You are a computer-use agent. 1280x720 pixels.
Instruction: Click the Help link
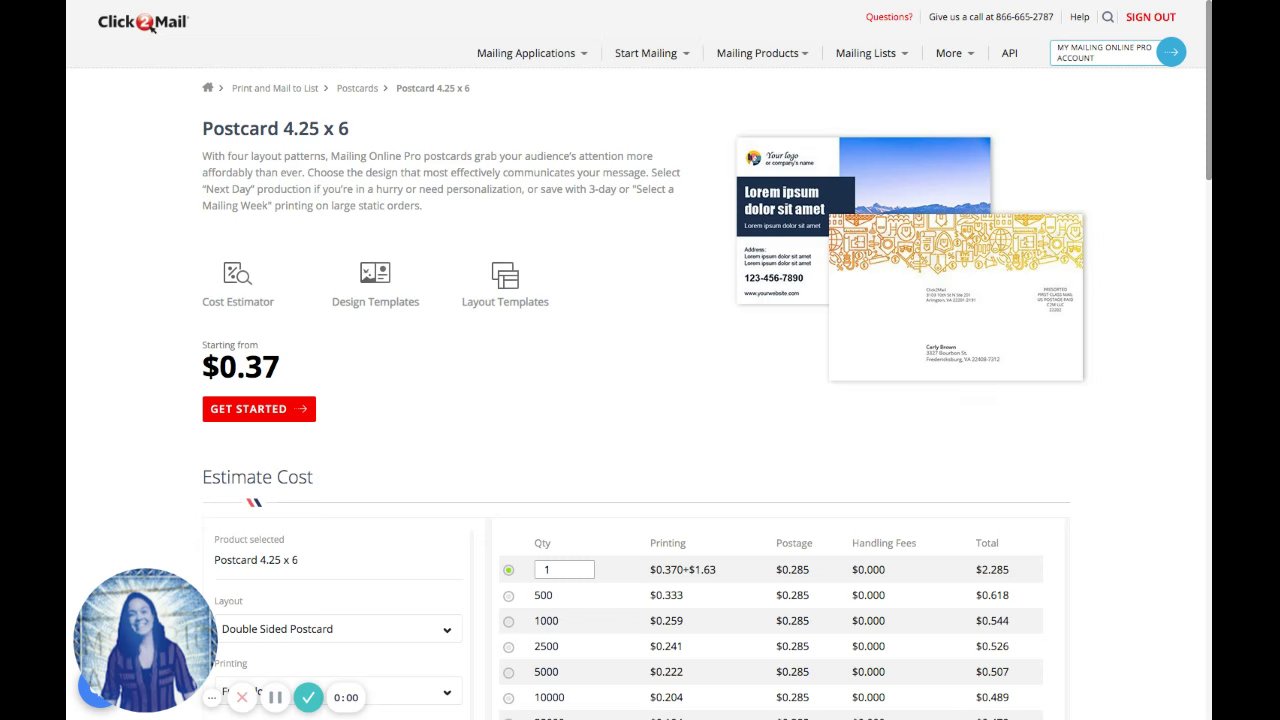tap(1080, 17)
